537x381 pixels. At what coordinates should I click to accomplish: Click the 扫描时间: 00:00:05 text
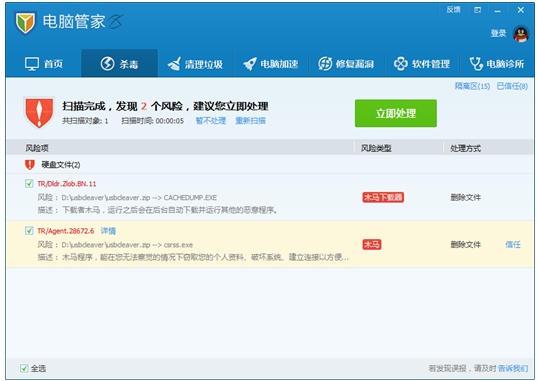pyautogui.click(x=152, y=121)
